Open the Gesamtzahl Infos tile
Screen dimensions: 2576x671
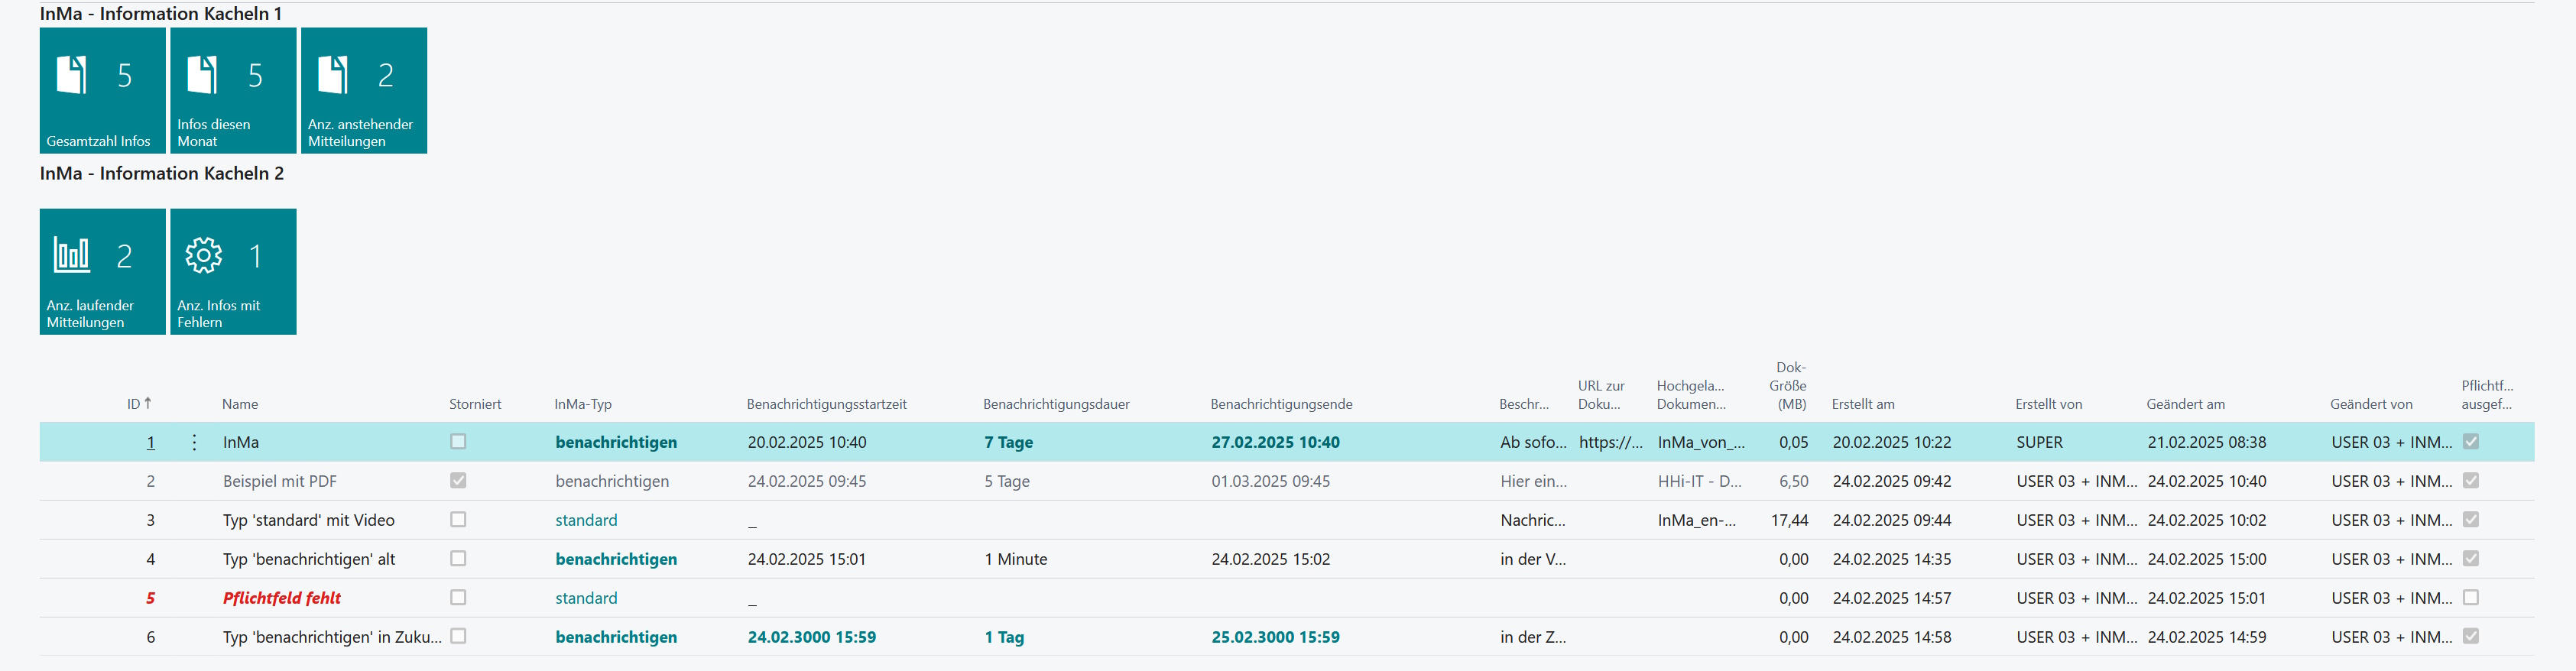[102, 90]
